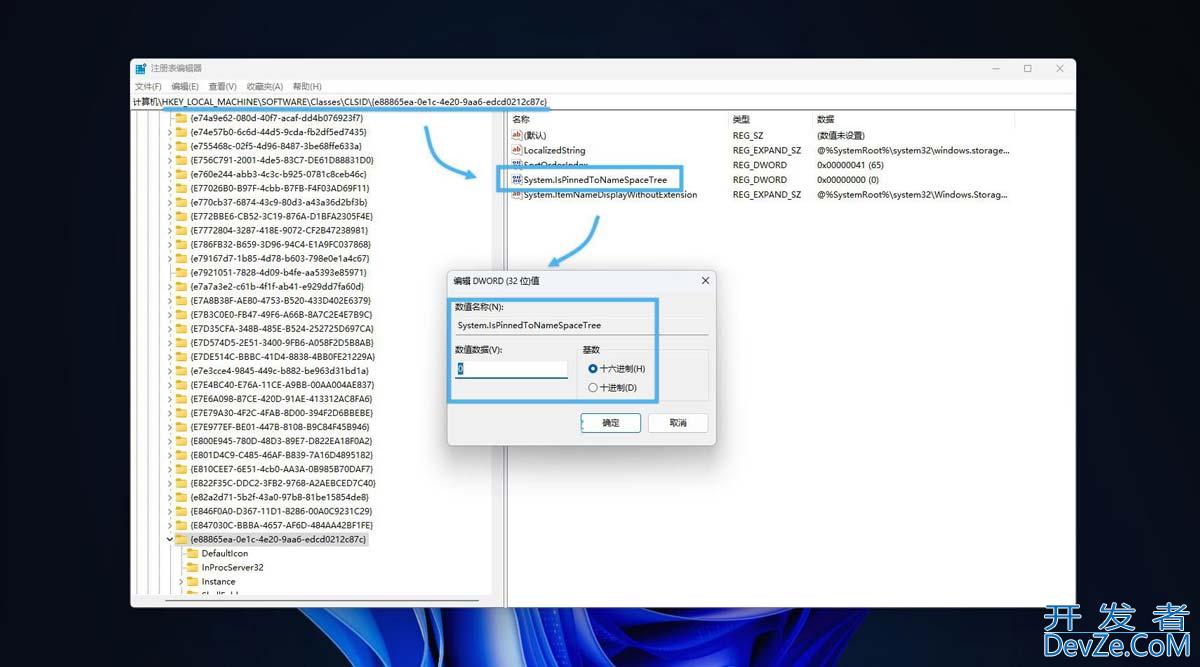Click folder icon of {e755468c-02f5-4d96-8487-3be68ffe633a}
Image resolution: width=1200 pixels, height=667 pixels.
[x=181, y=146]
